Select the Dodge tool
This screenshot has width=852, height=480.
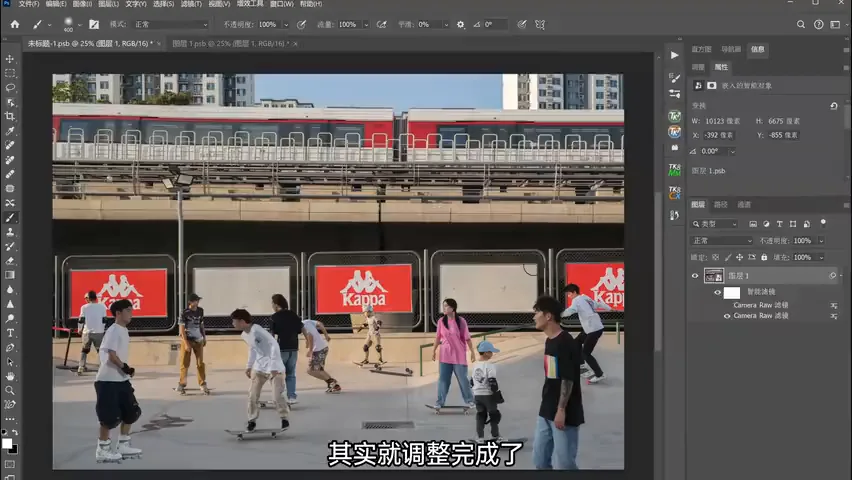[10, 319]
